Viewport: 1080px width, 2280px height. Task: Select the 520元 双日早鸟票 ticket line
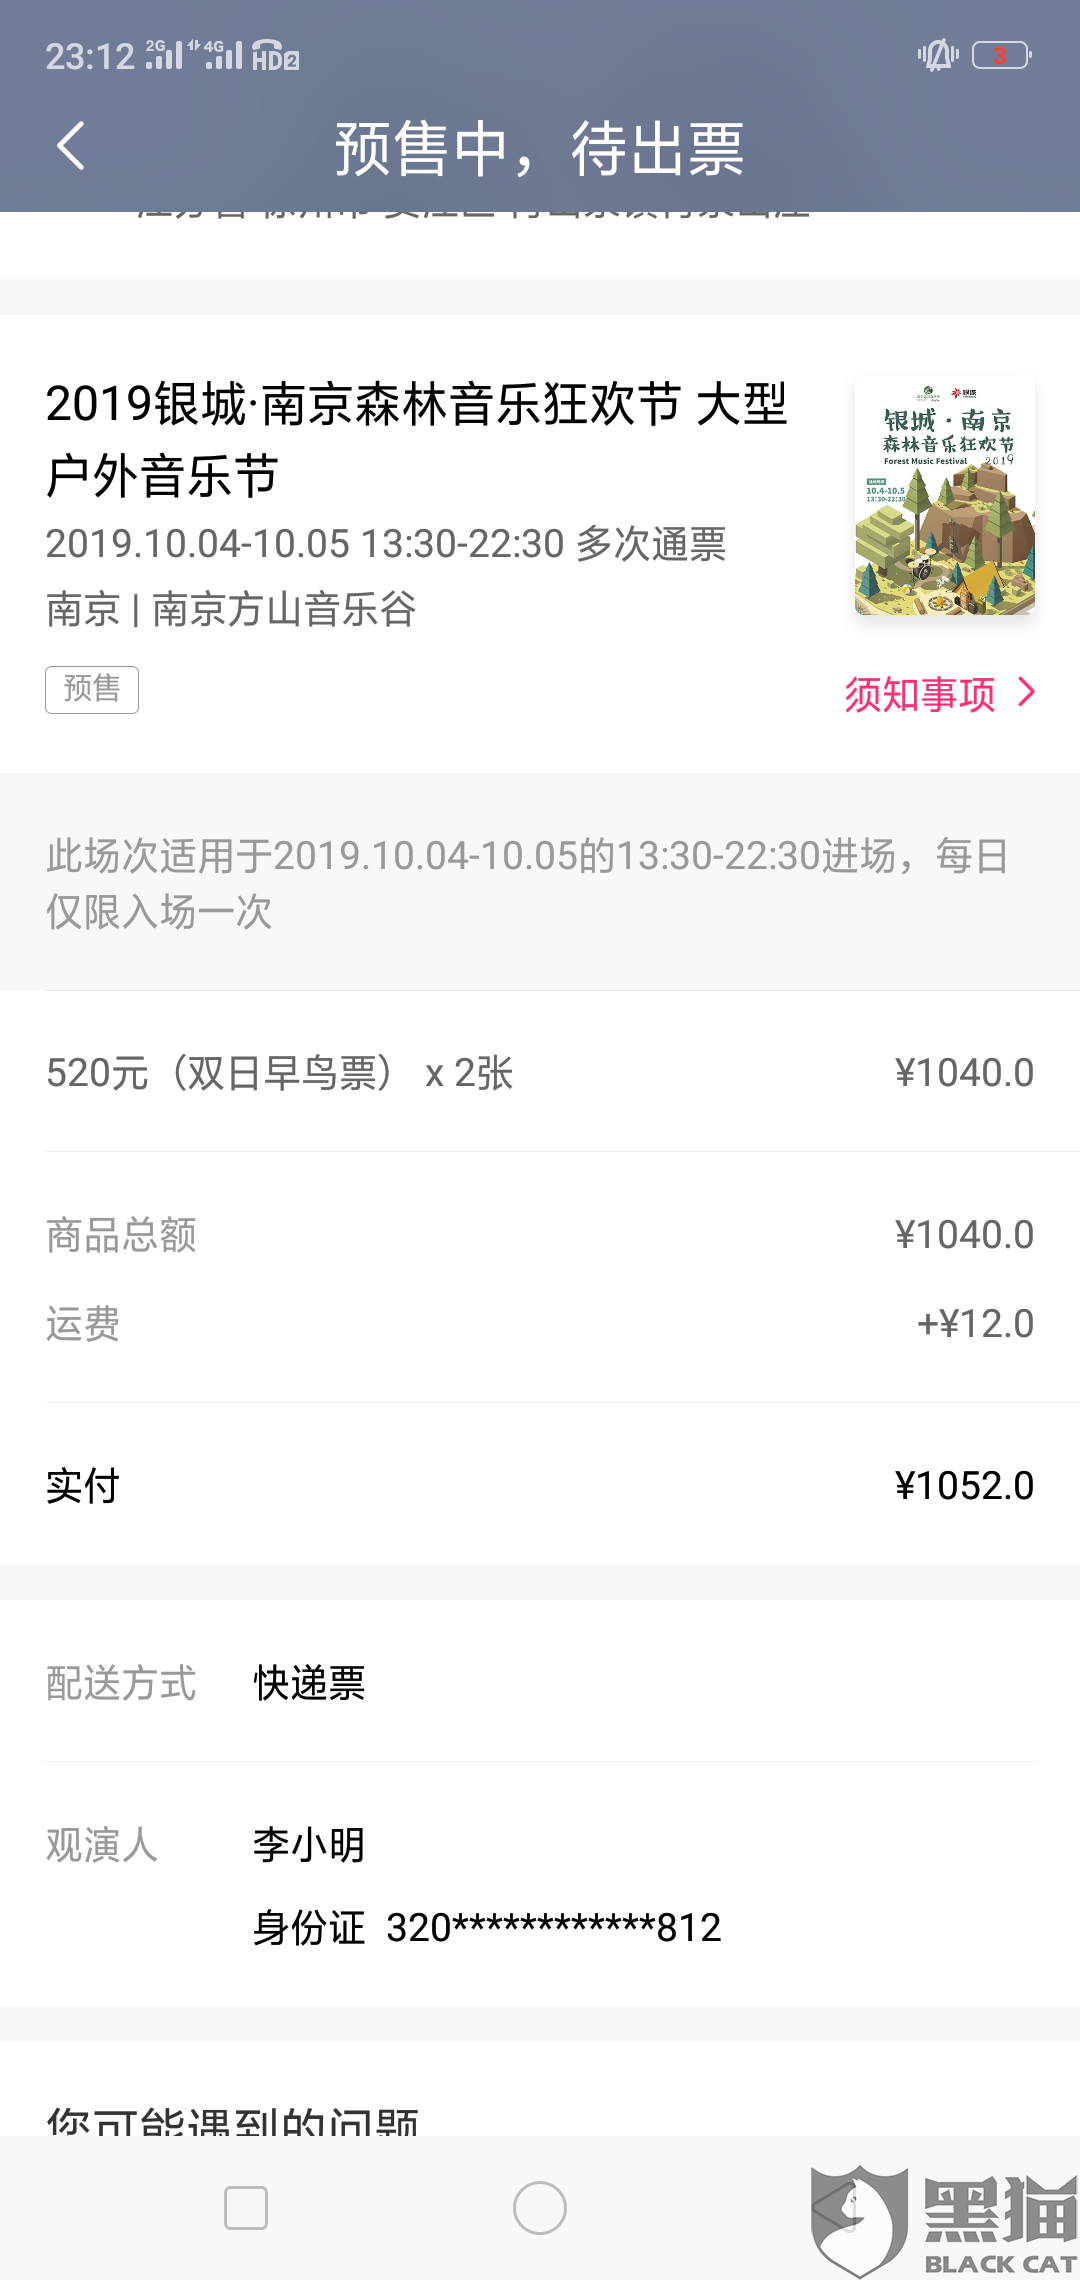tap(280, 1073)
